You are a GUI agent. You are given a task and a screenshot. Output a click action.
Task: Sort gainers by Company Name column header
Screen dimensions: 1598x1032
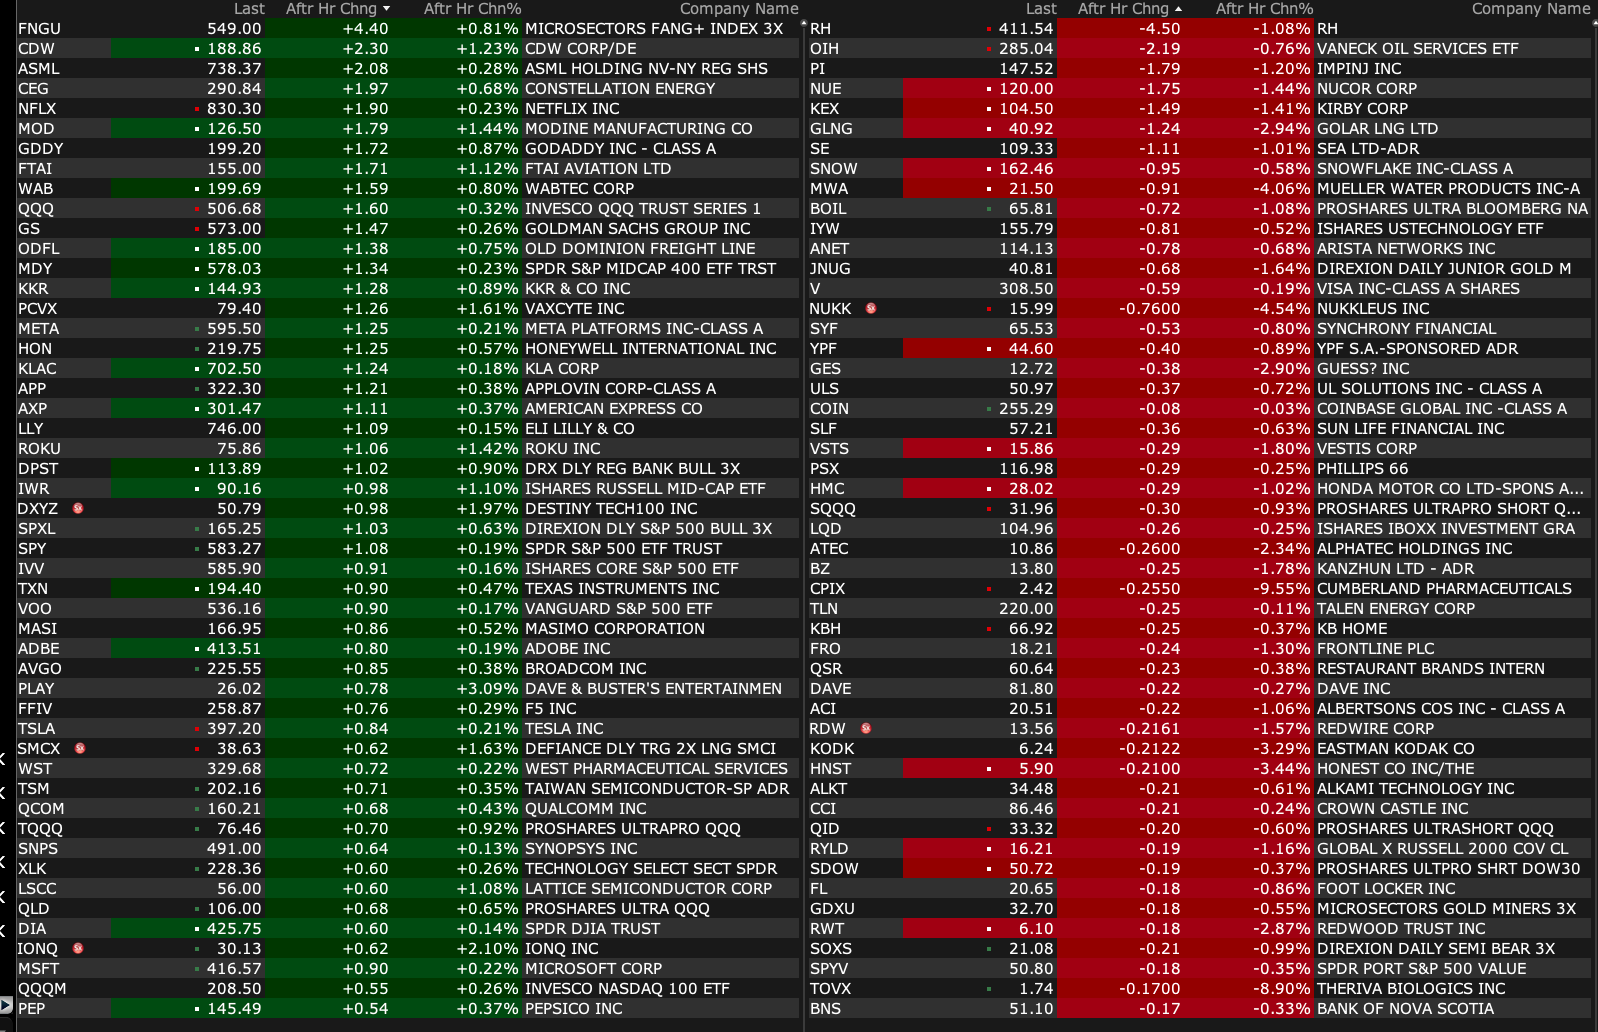[x=738, y=9]
